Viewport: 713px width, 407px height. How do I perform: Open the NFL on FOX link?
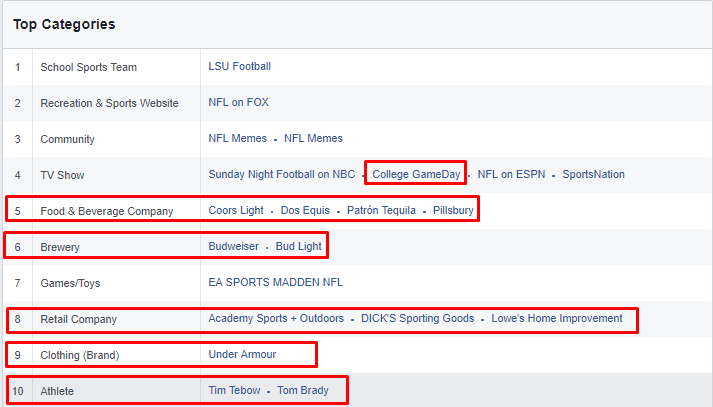coord(238,102)
